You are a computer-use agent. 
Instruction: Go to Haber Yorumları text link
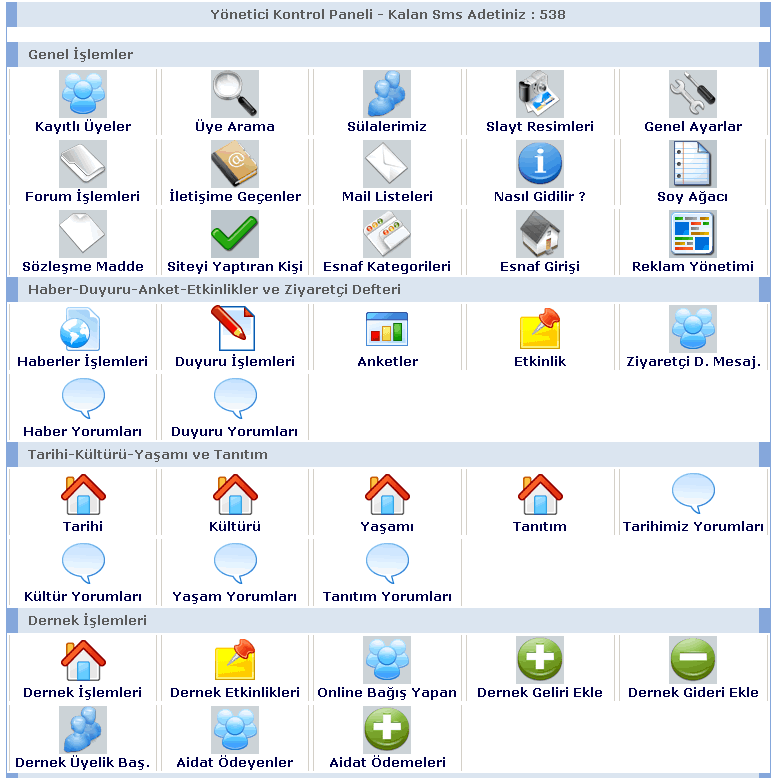click(82, 431)
